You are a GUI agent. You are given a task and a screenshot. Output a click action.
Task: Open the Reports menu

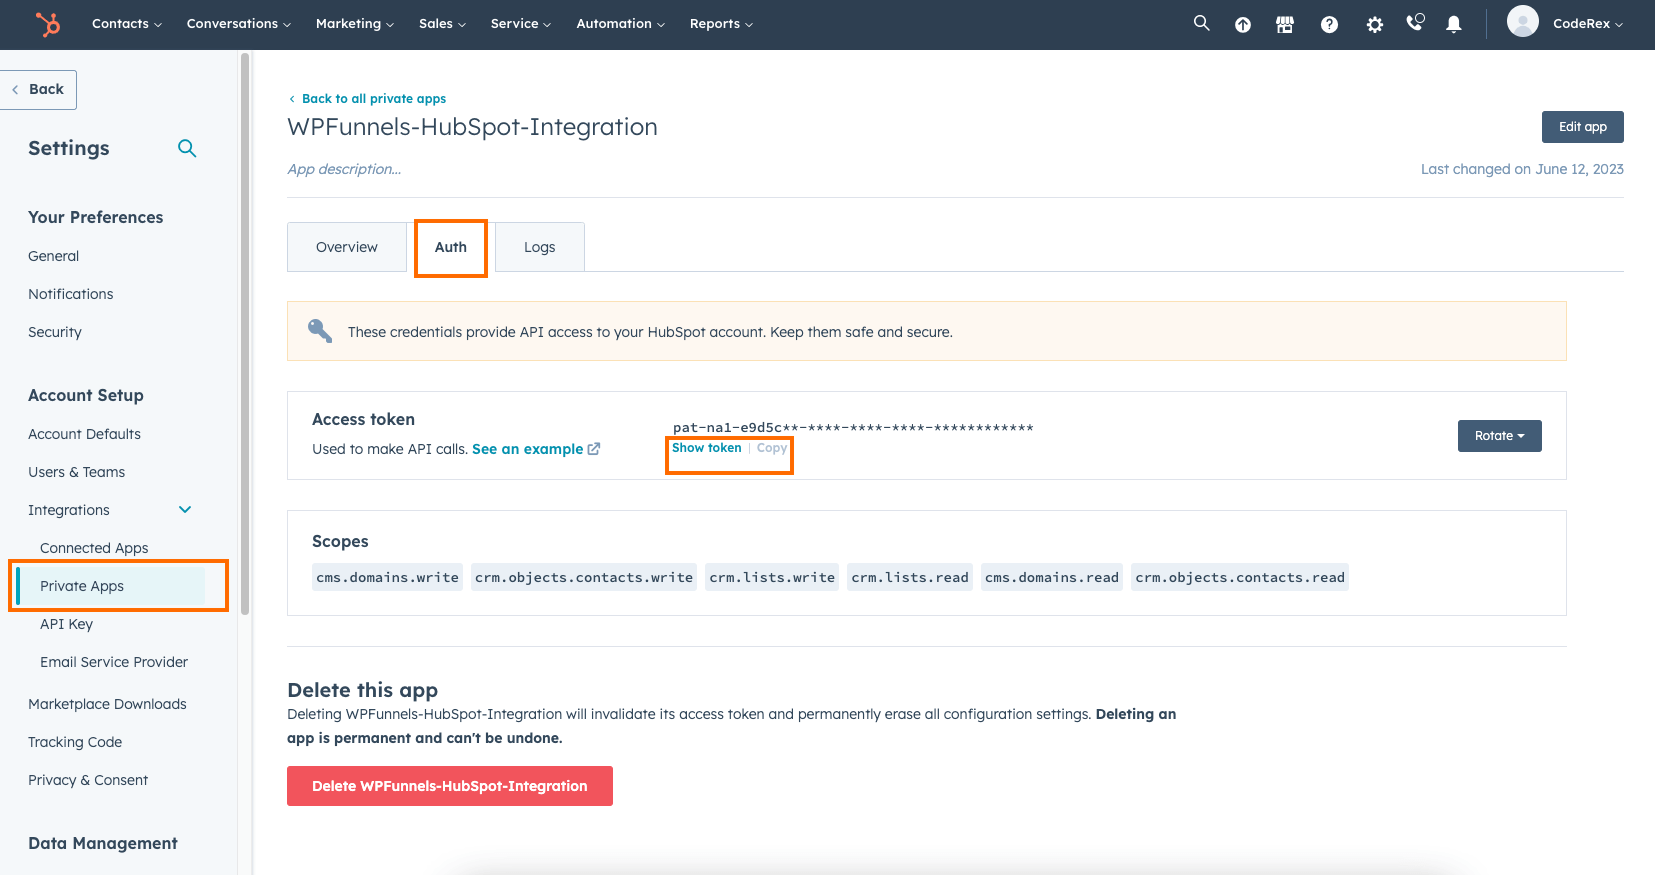[722, 24]
